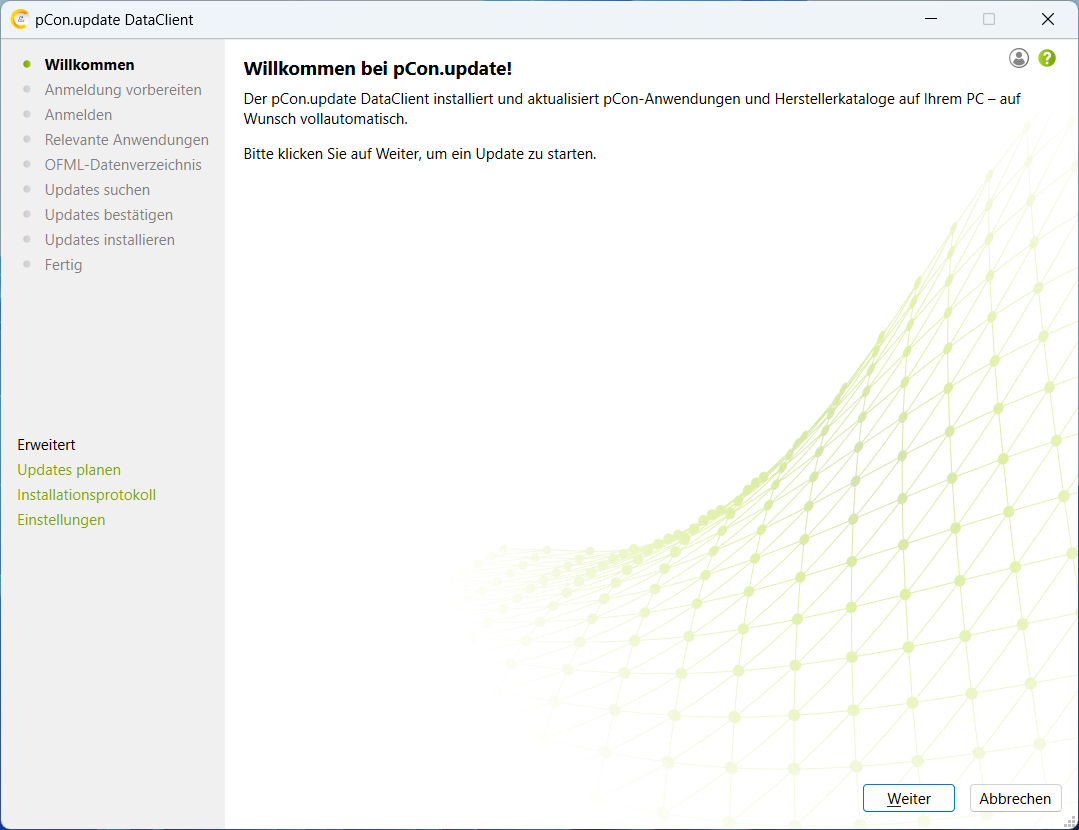Open the user account icon
The height and width of the screenshot is (830, 1079).
pos(1018,58)
